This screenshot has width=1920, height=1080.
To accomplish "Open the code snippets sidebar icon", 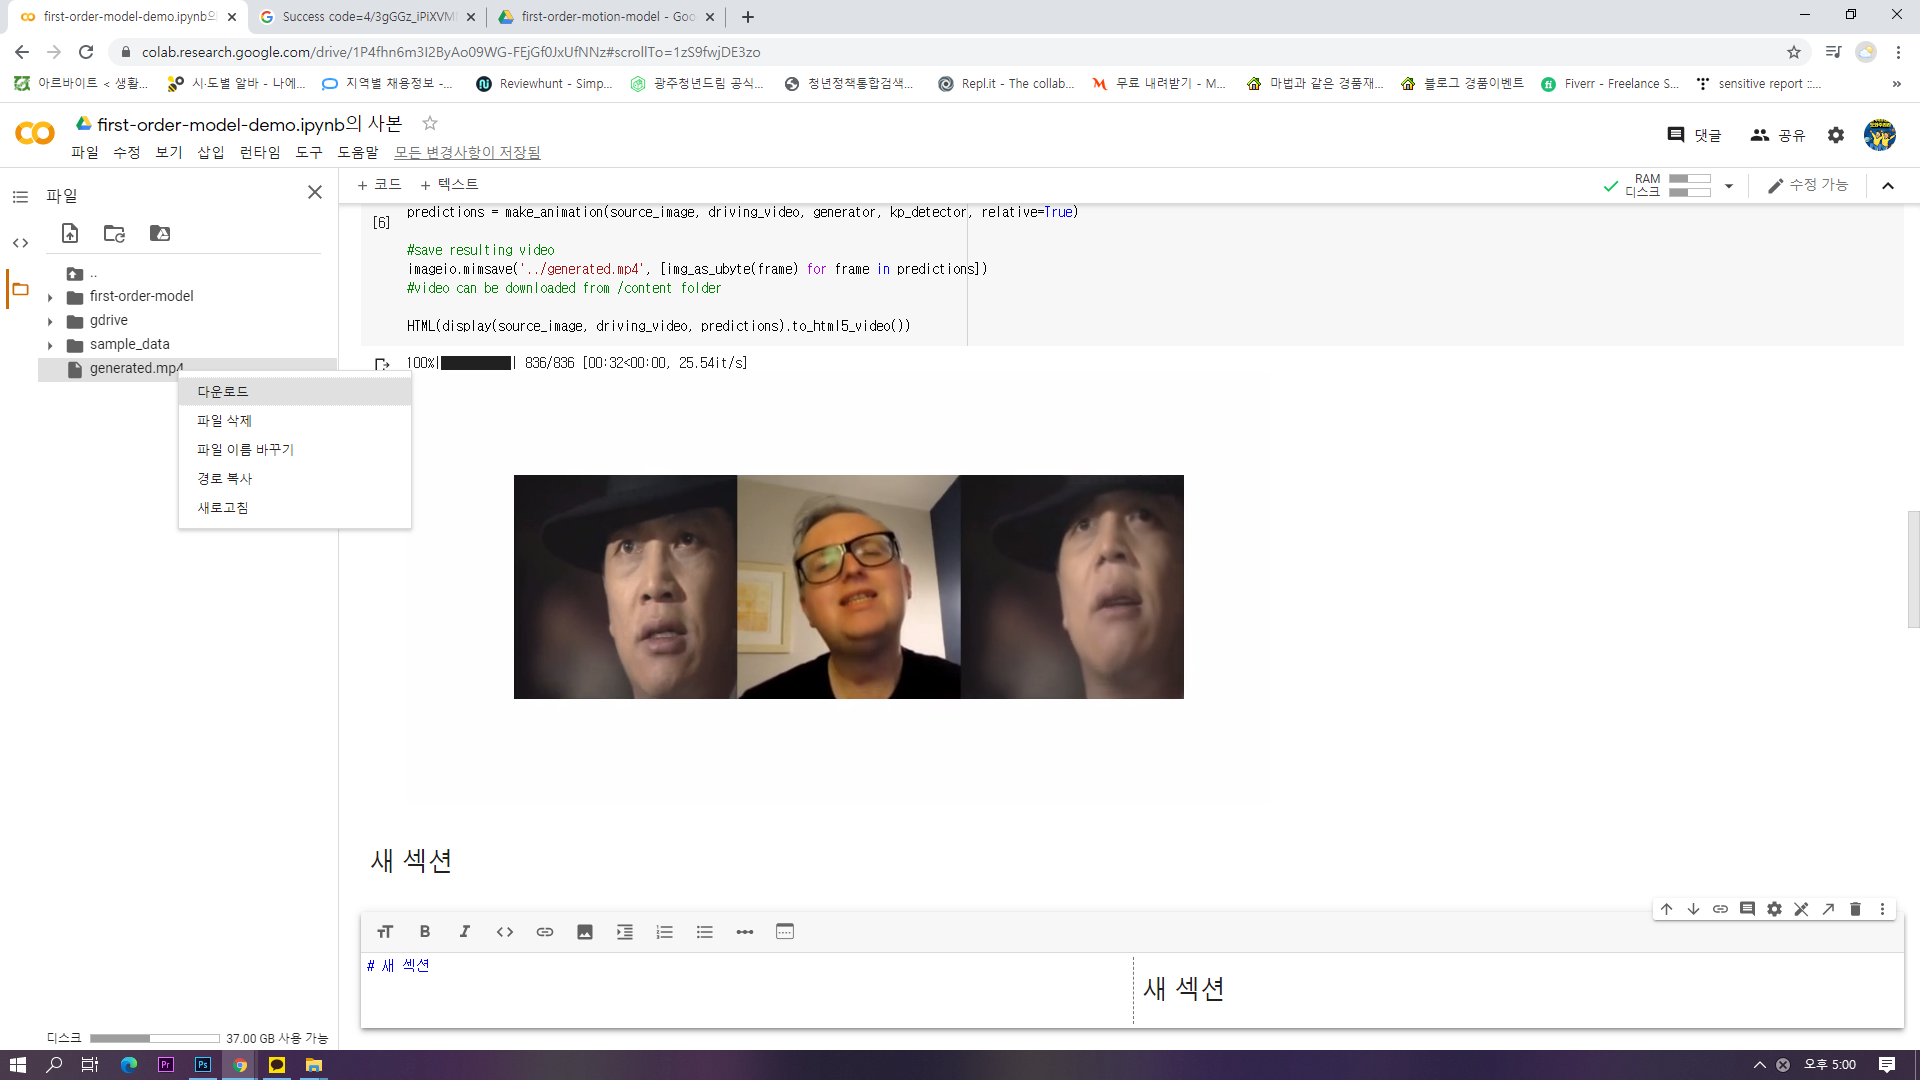I will coord(20,243).
